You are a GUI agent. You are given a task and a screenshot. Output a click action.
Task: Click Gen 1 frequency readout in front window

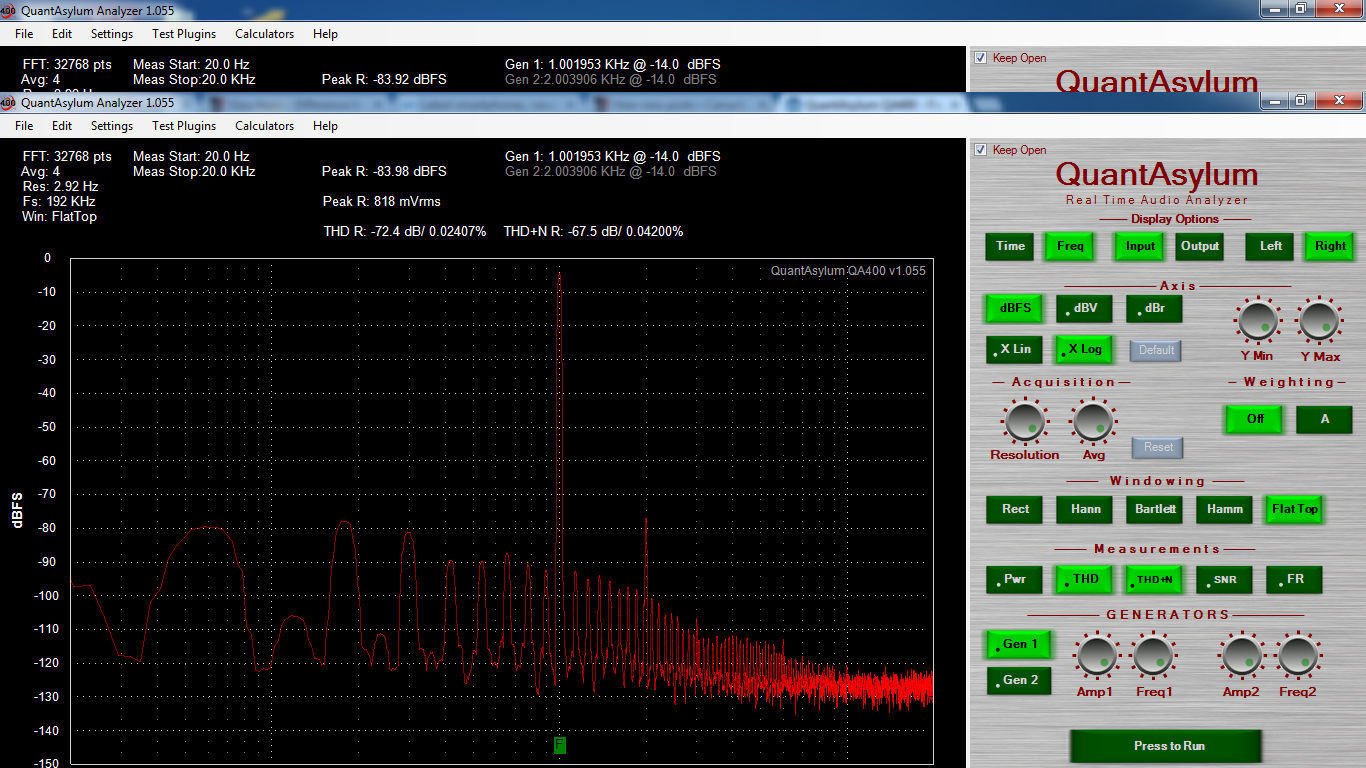point(613,156)
